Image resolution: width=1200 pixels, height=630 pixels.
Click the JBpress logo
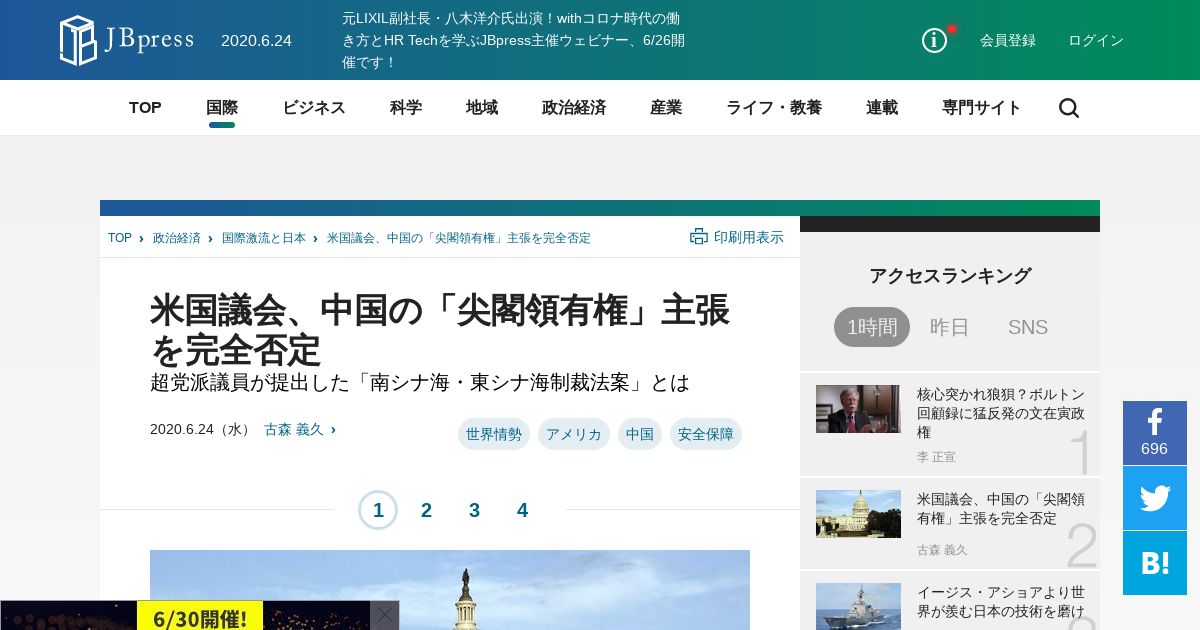[126, 40]
